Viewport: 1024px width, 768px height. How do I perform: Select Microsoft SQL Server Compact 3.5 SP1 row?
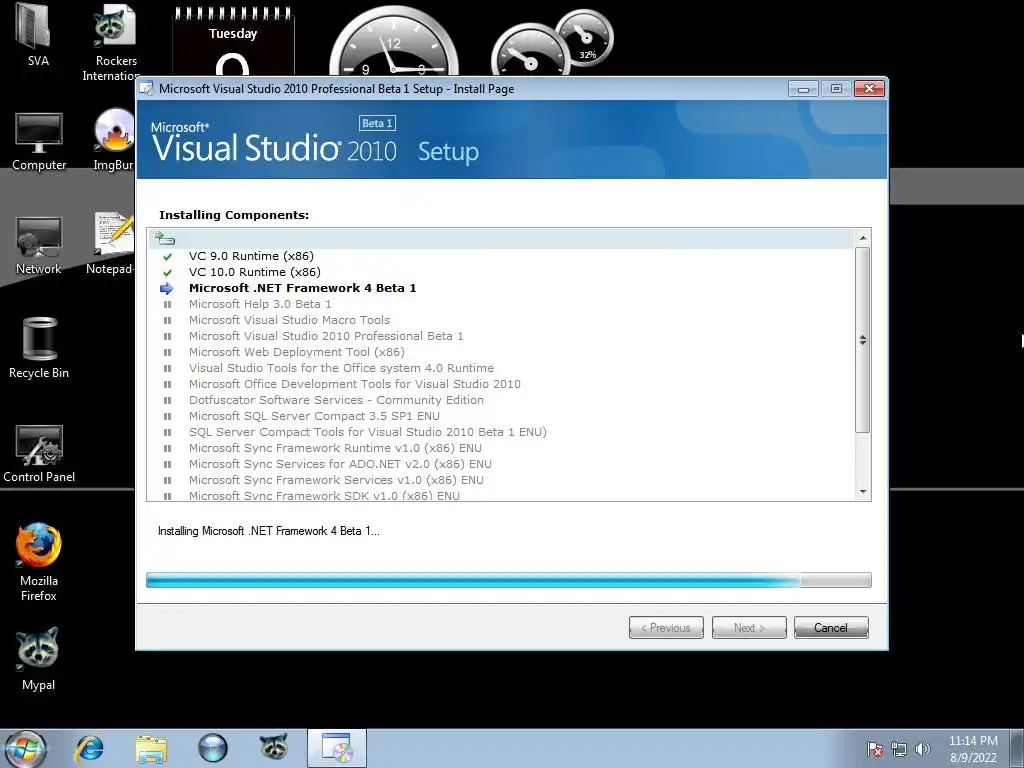pos(501,416)
